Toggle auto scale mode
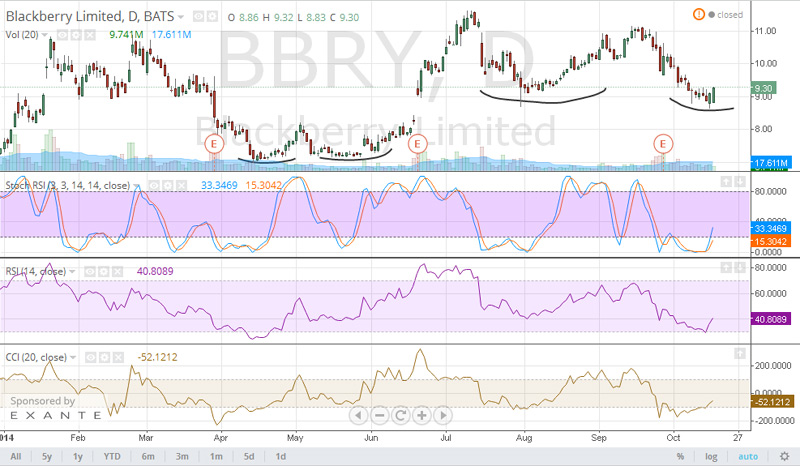 pos(748,456)
